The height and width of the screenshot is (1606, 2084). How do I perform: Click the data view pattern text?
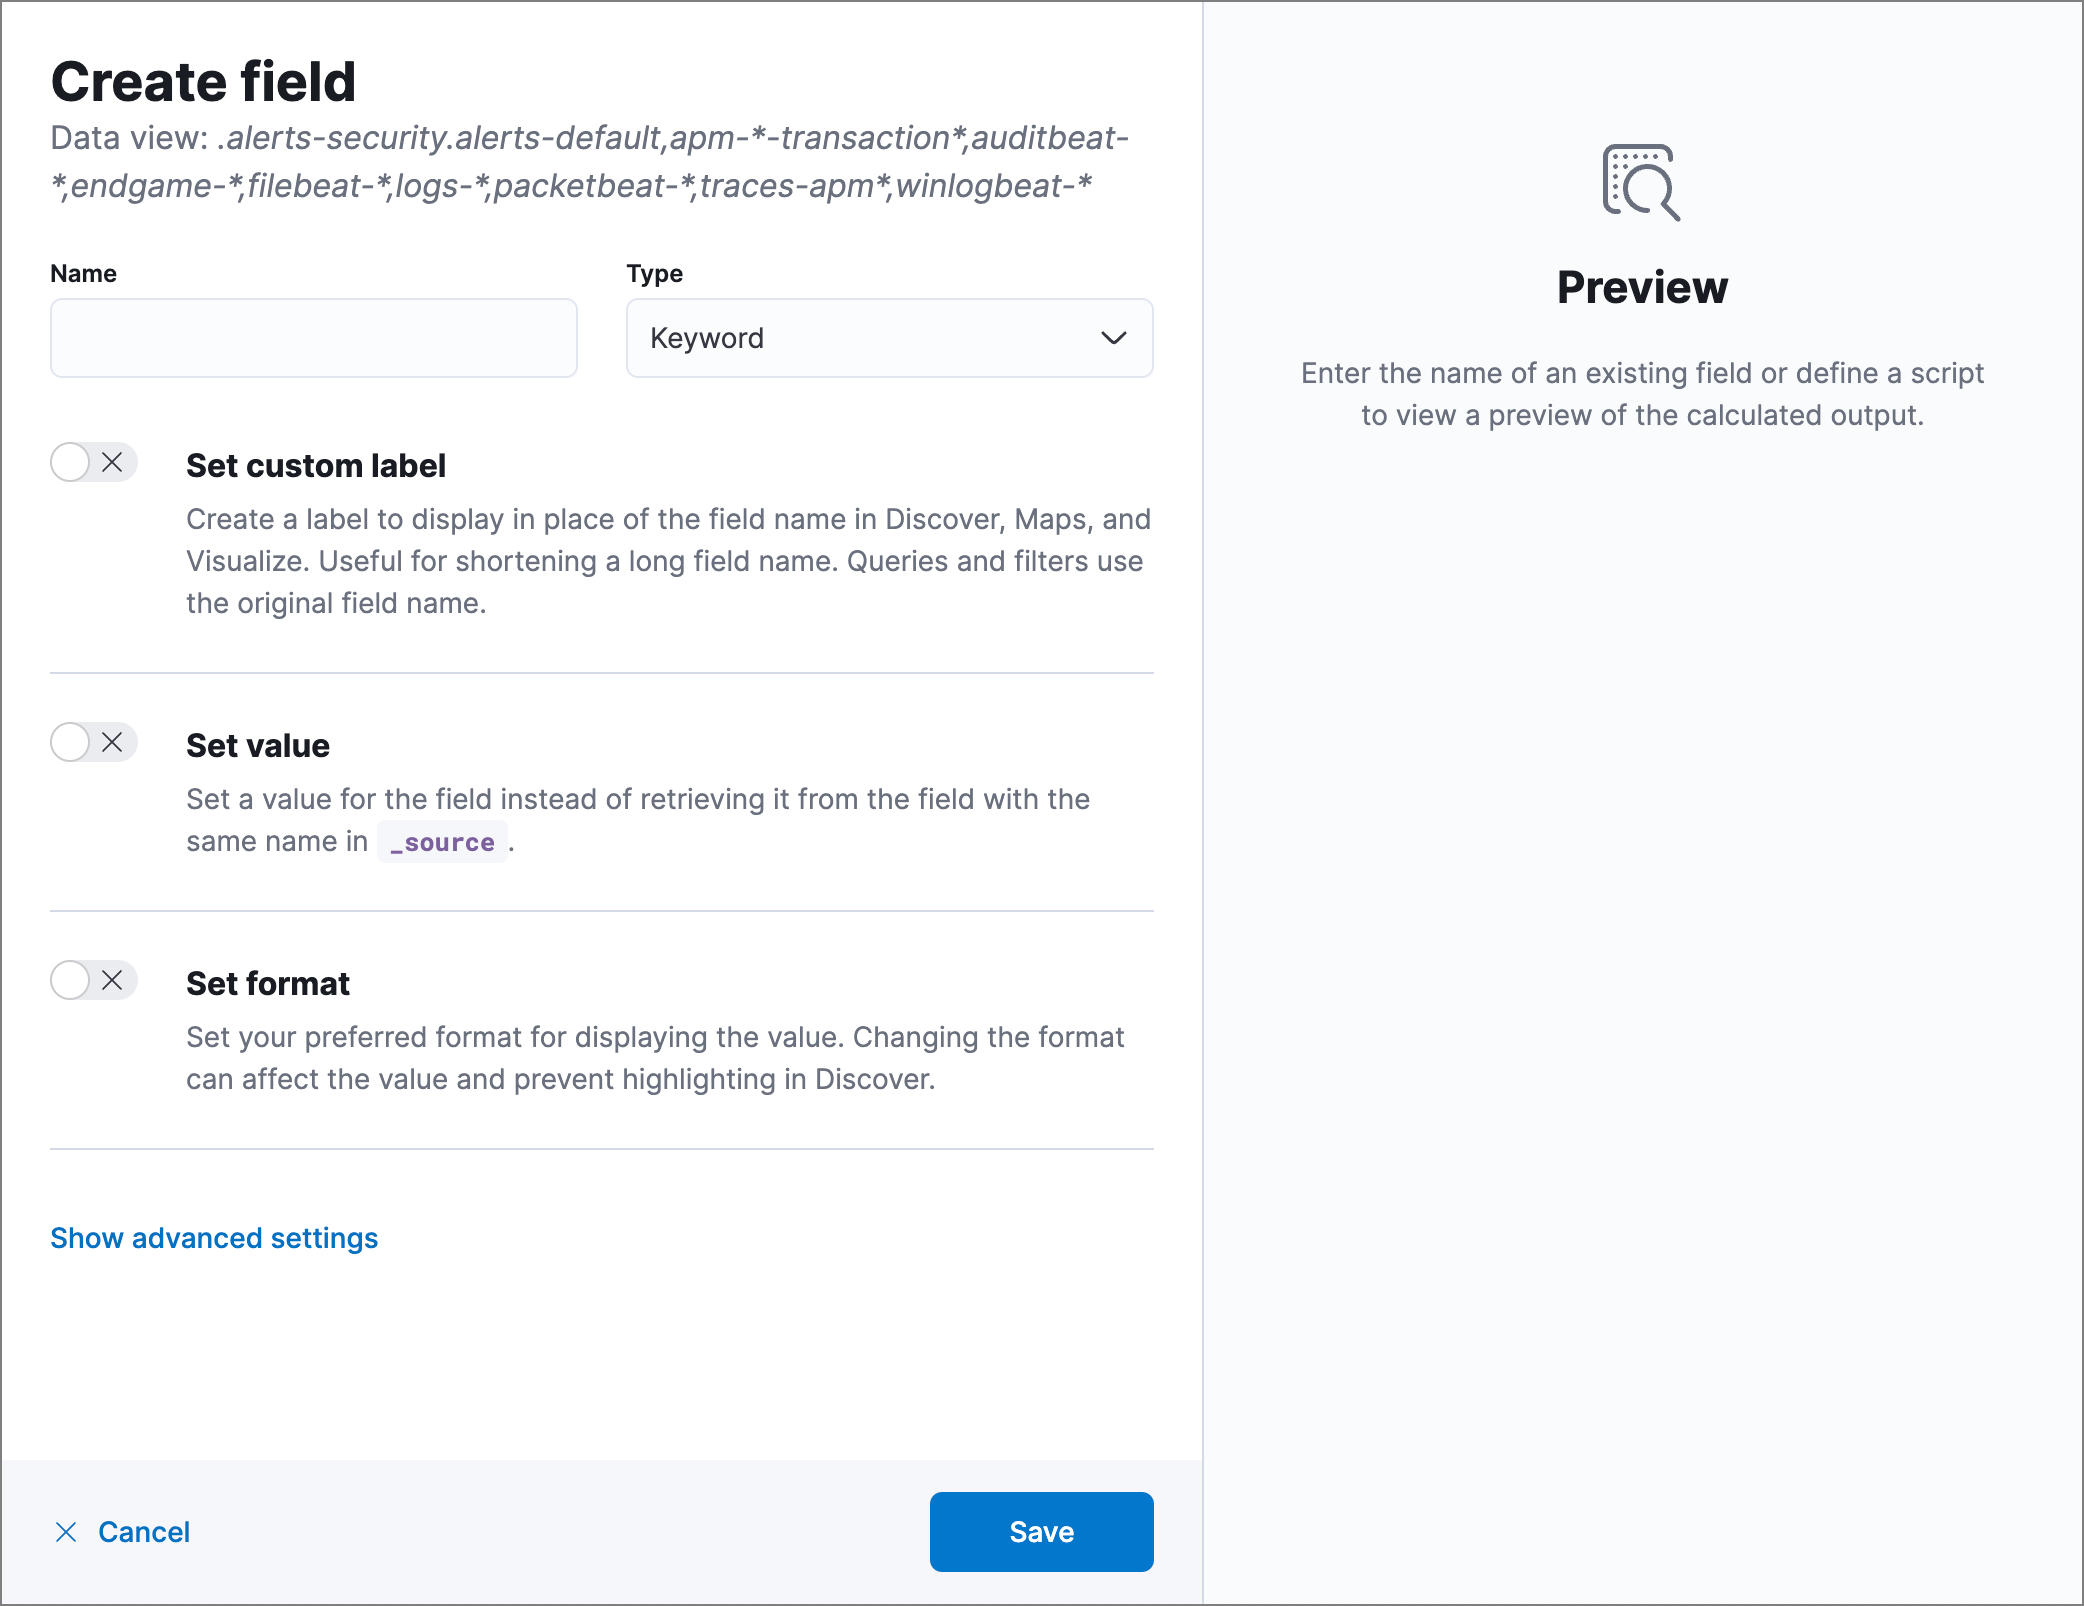pos(590,160)
